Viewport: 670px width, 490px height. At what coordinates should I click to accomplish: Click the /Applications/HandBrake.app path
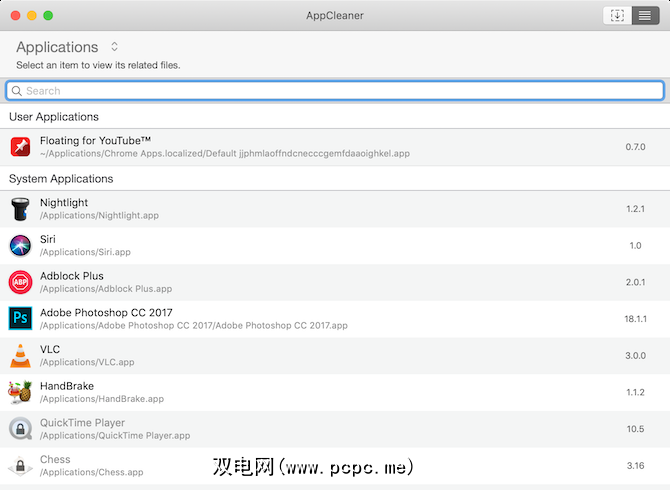coord(102,399)
